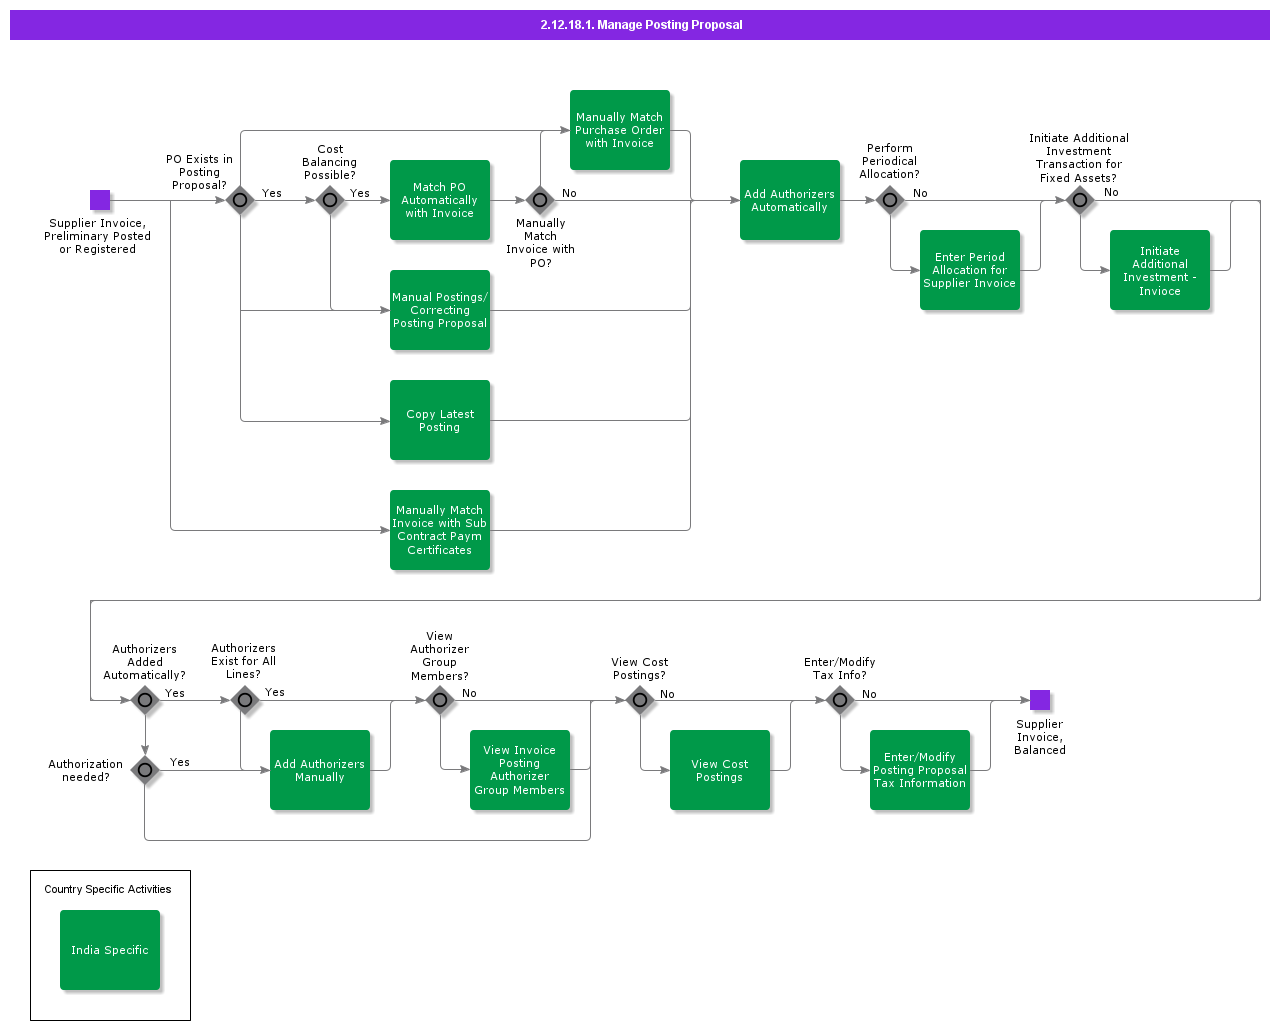Click the Initiate Additional Investment Transaction gateway
The width and height of the screenshot is (1280, 1030).
[x=1080, y=200]
